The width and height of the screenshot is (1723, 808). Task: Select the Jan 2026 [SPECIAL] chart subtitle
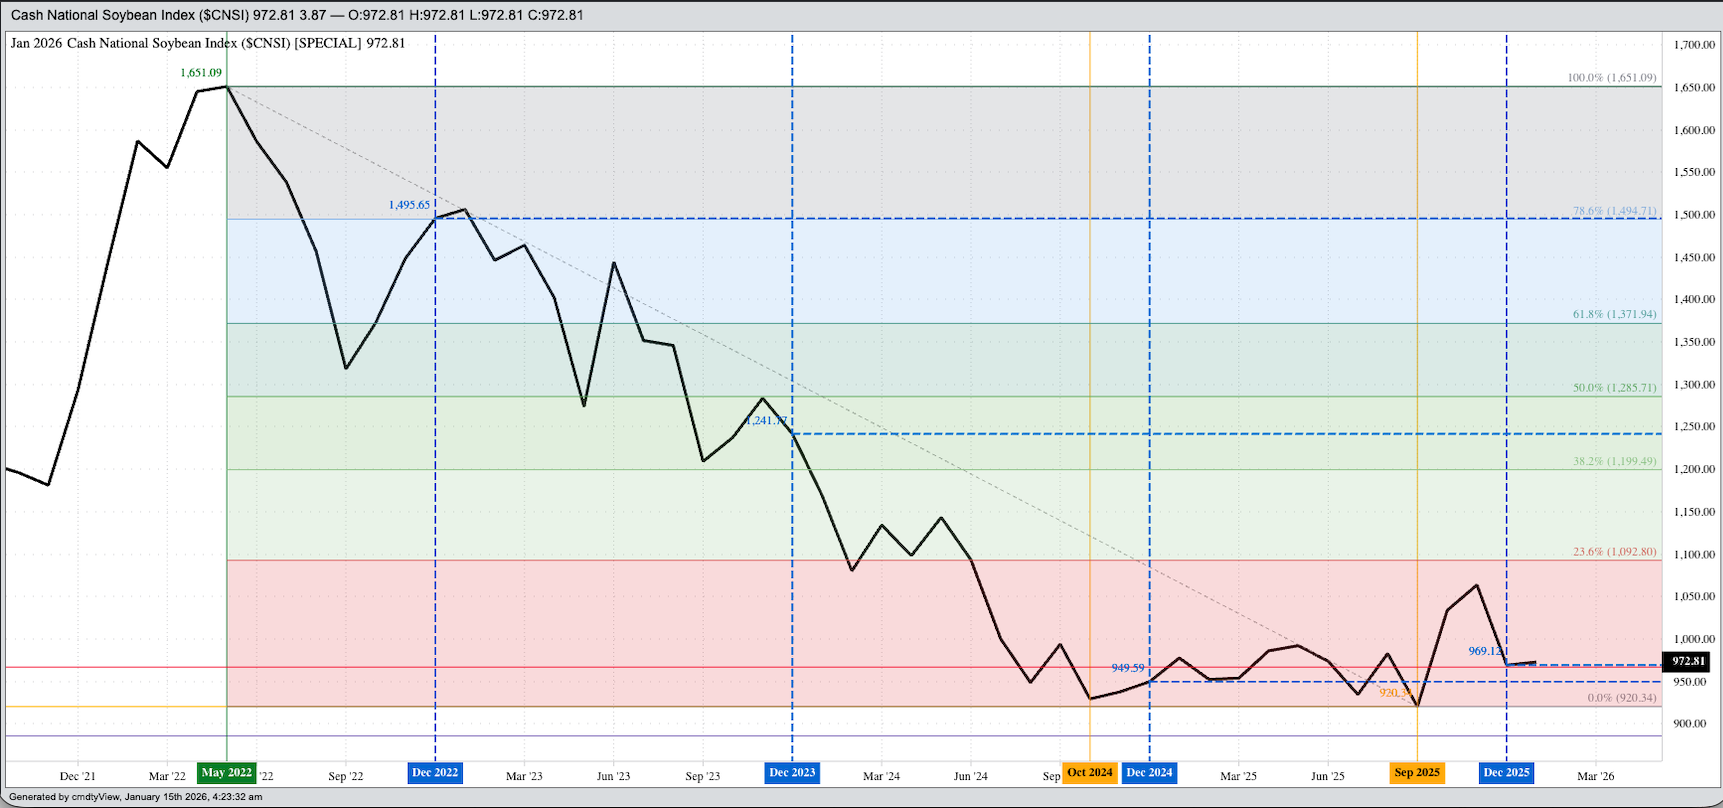[x=208, y=43]
